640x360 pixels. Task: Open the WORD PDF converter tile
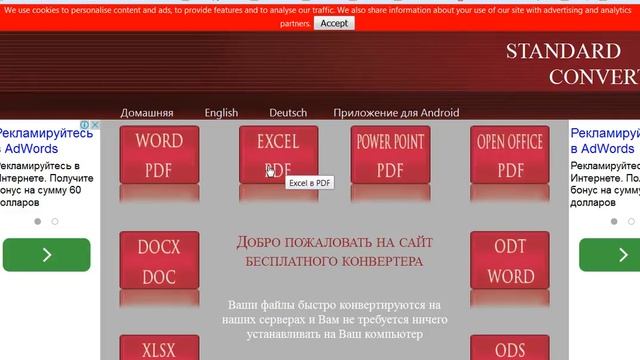pyautogui.click(x=160, y=155)
